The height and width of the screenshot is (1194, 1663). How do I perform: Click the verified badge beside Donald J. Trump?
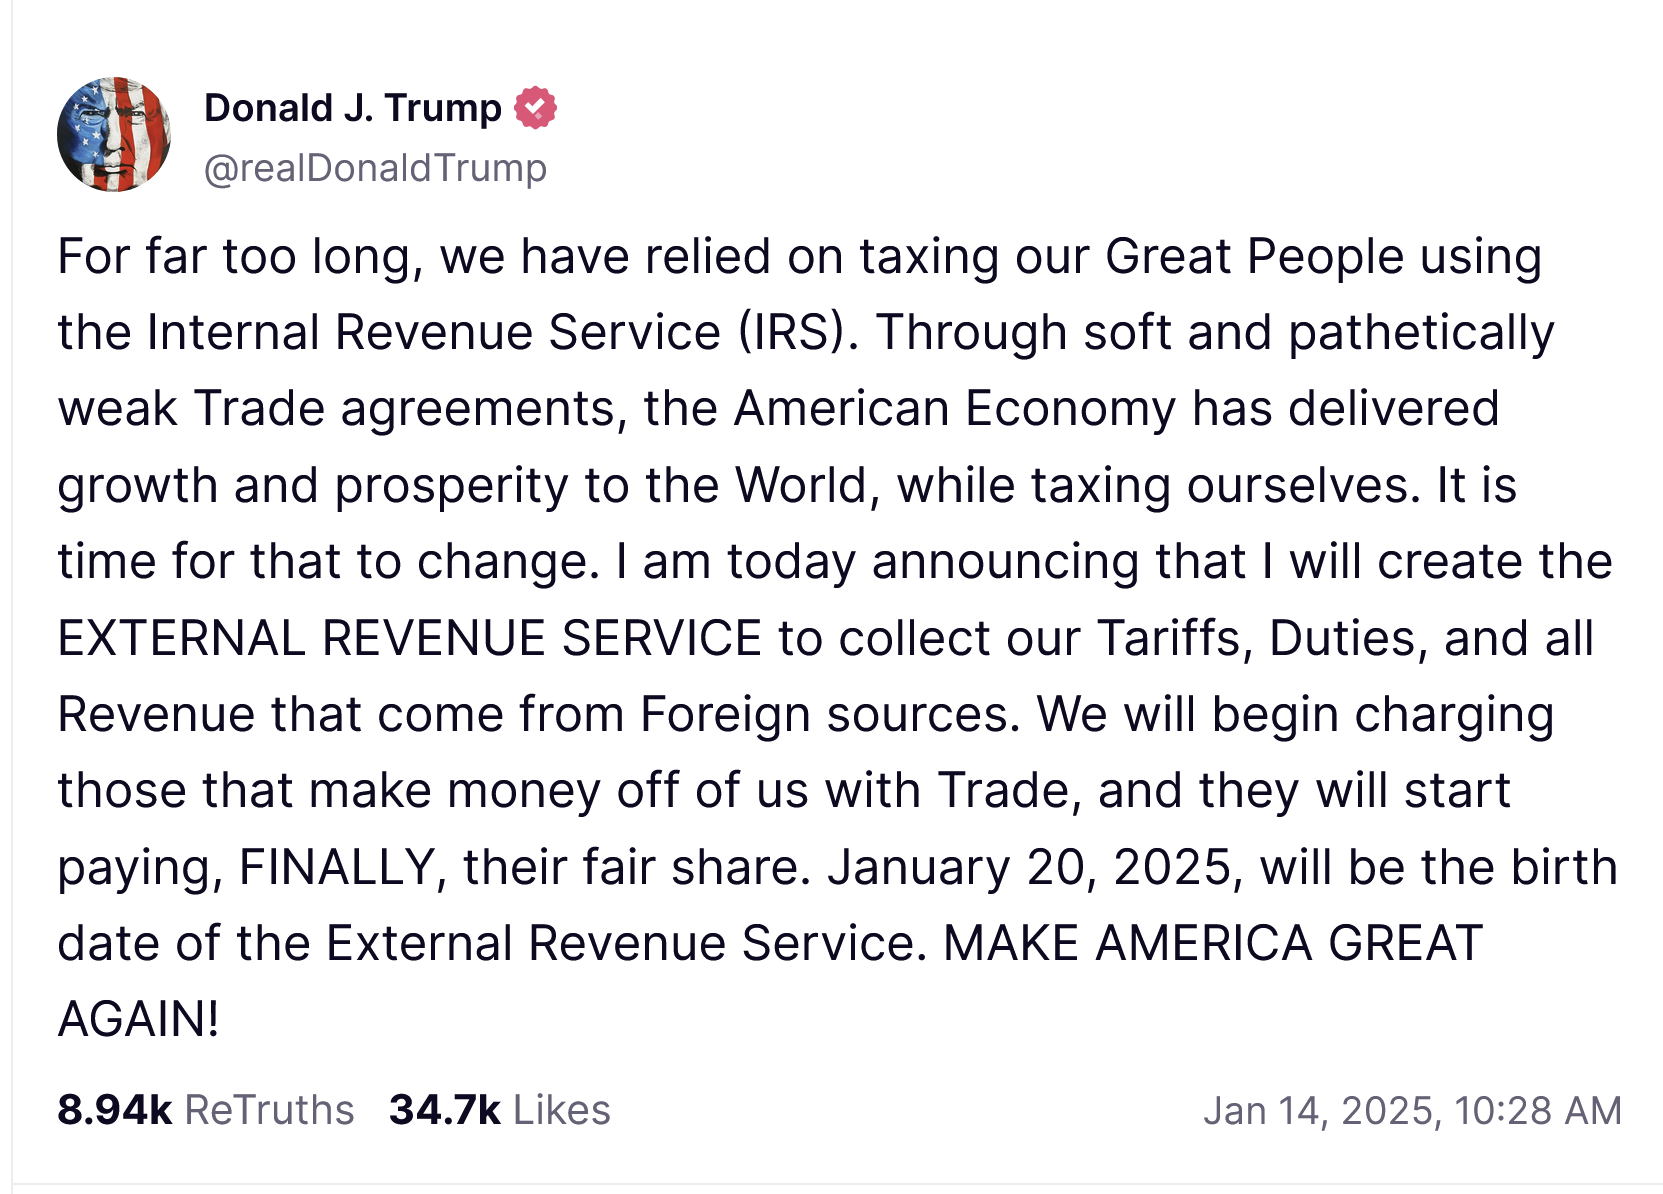(x=535, y=108)
